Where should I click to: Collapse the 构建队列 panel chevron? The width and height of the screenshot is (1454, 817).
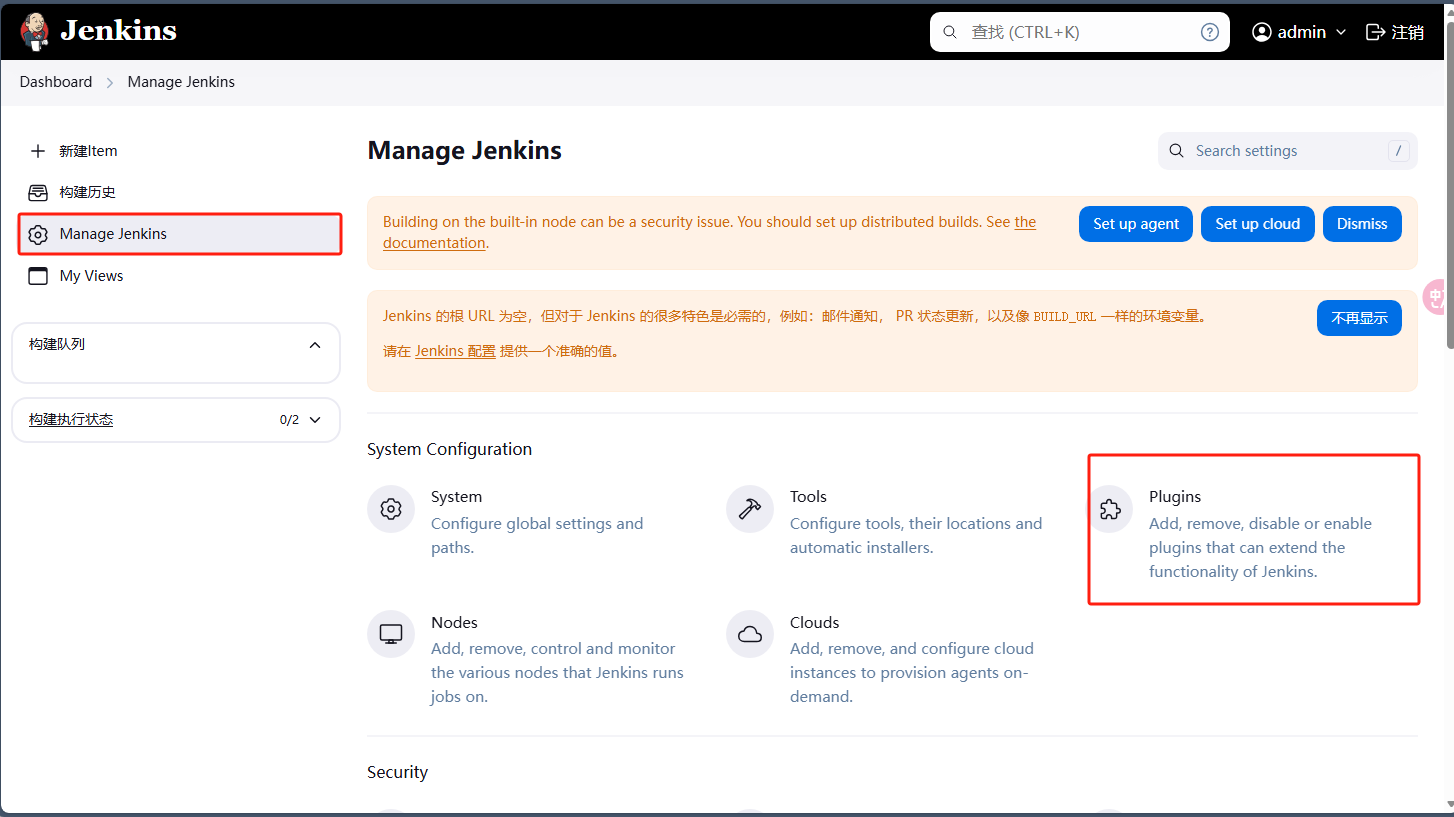pyautogui.click(x=315, y=345)
